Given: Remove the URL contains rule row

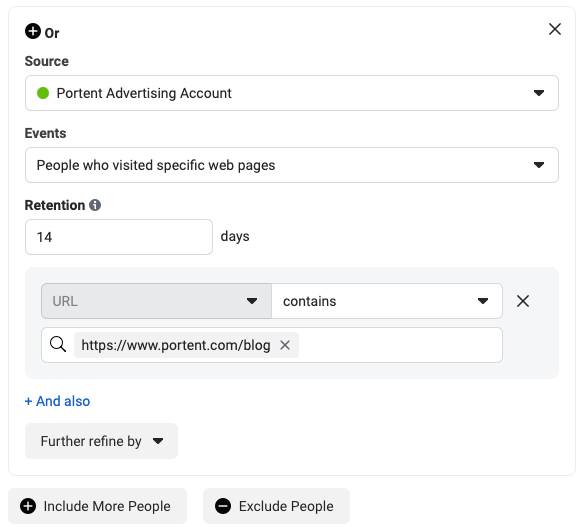Looking at the screenshot, I should pyautogui.click(x=522, y=301).
